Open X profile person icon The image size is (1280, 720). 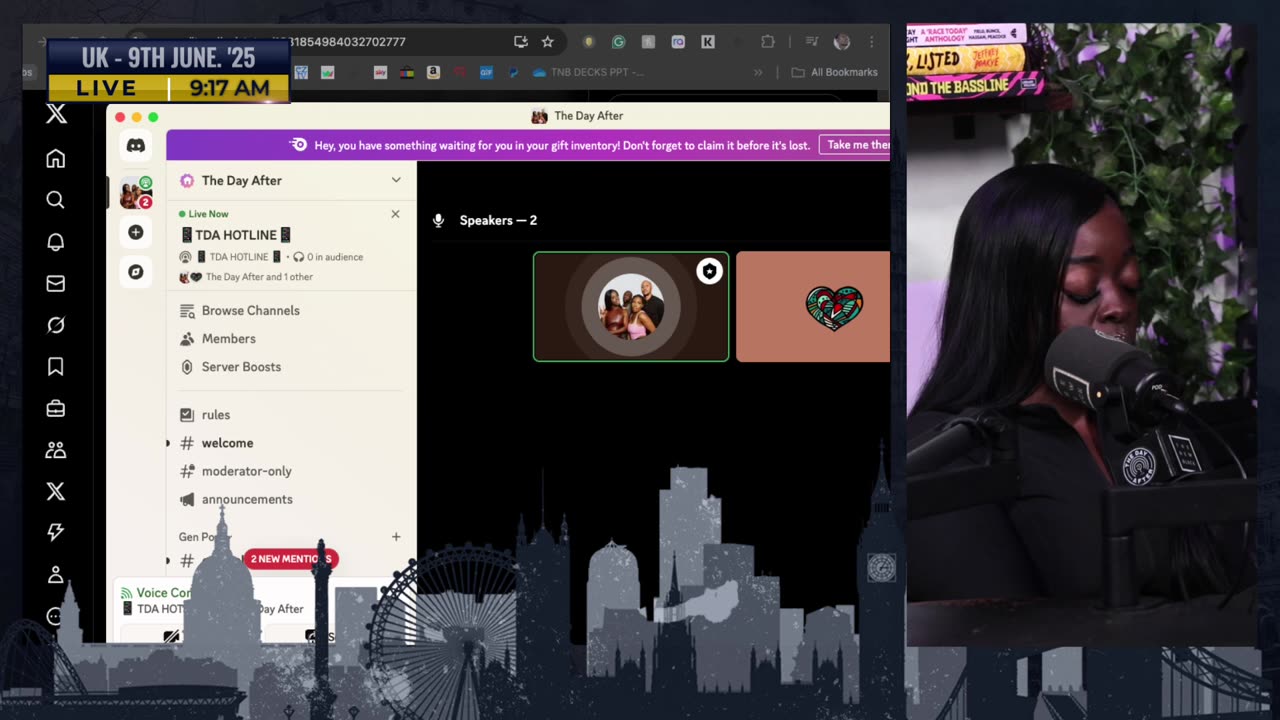[56, 575]
